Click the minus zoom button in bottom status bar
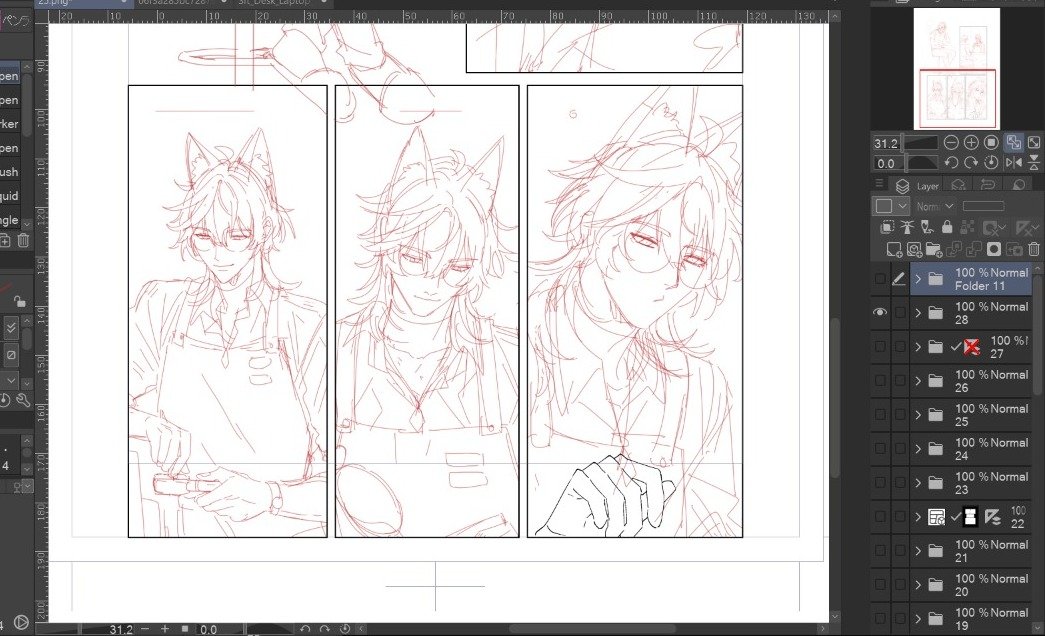Viewport: 1045px width, 636px height. pyautogui.click(x=145, y=629)
